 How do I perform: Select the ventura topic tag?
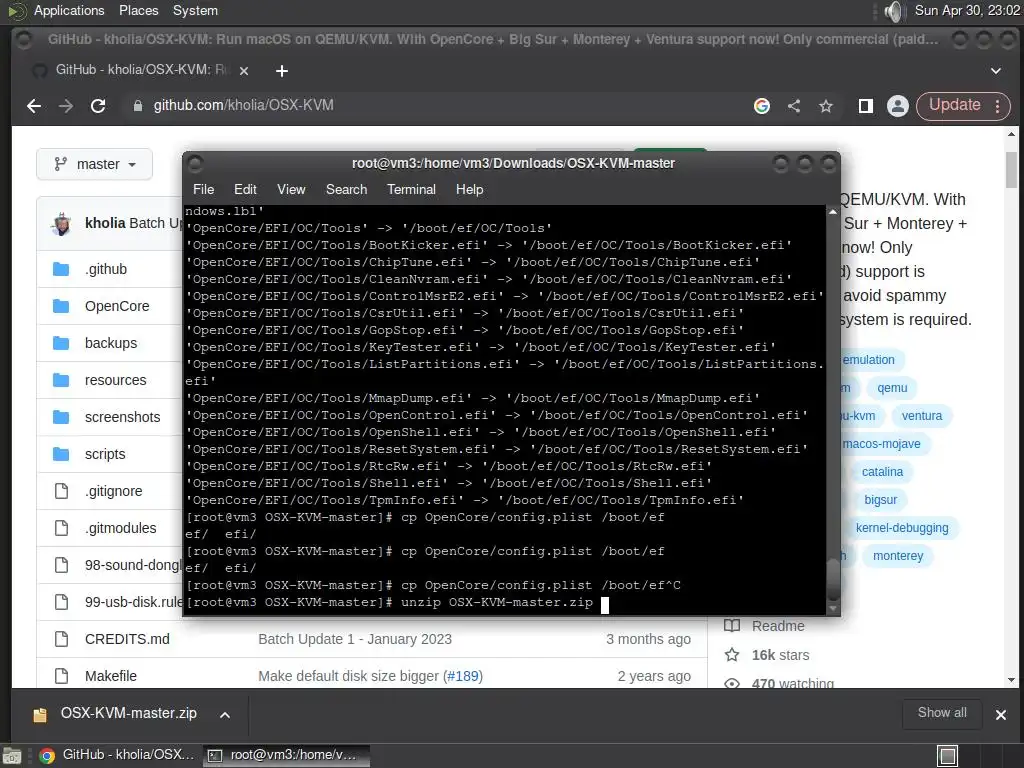point(921,416)
